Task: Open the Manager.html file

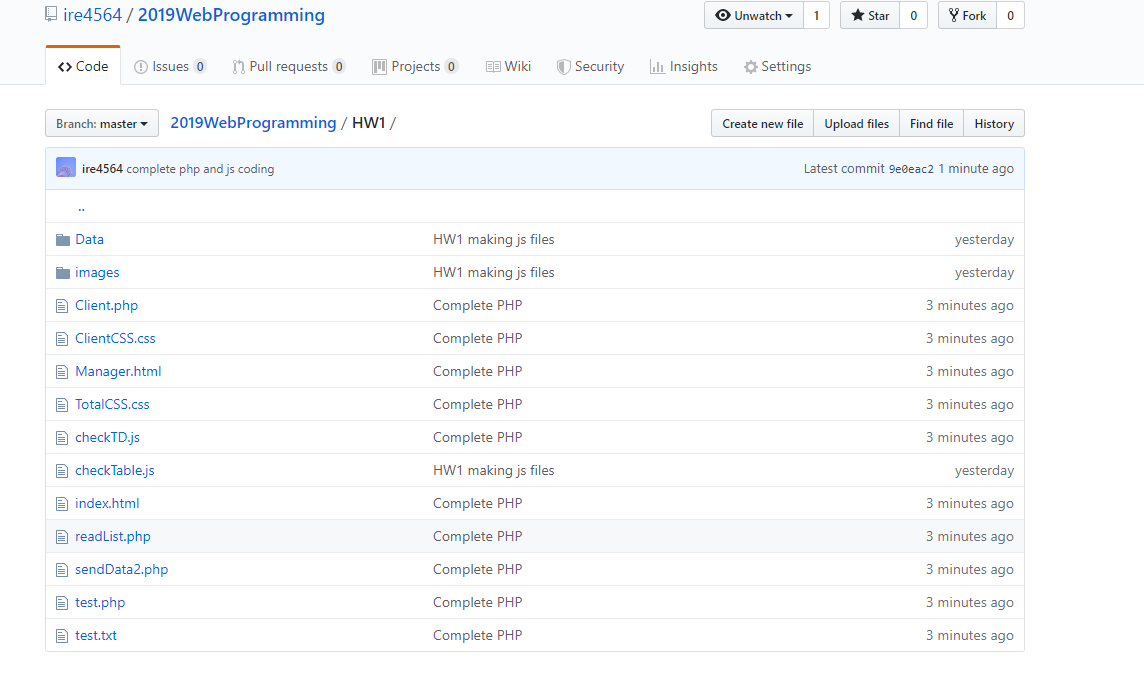Action: (118, 371)
